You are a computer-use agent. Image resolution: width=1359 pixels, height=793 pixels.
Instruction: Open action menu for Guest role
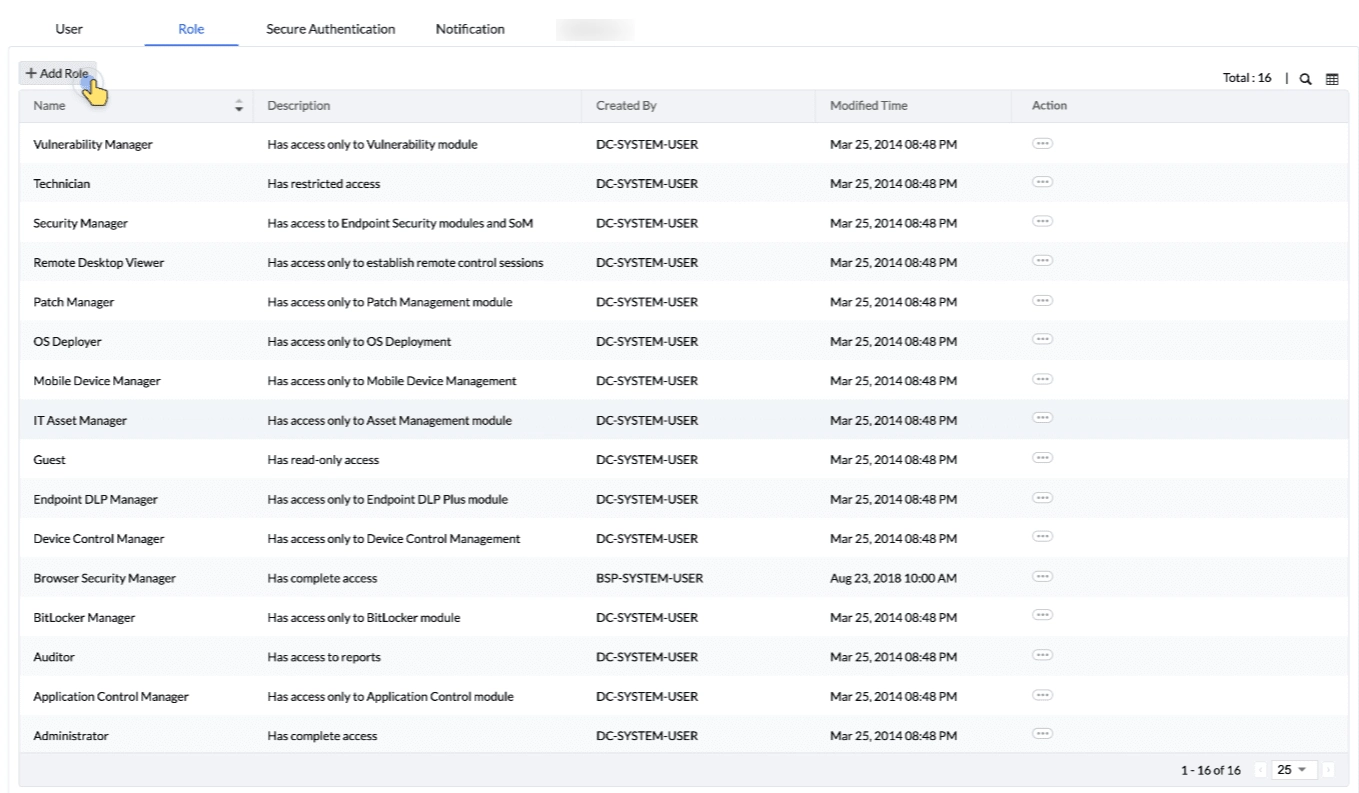(1043, 459)
